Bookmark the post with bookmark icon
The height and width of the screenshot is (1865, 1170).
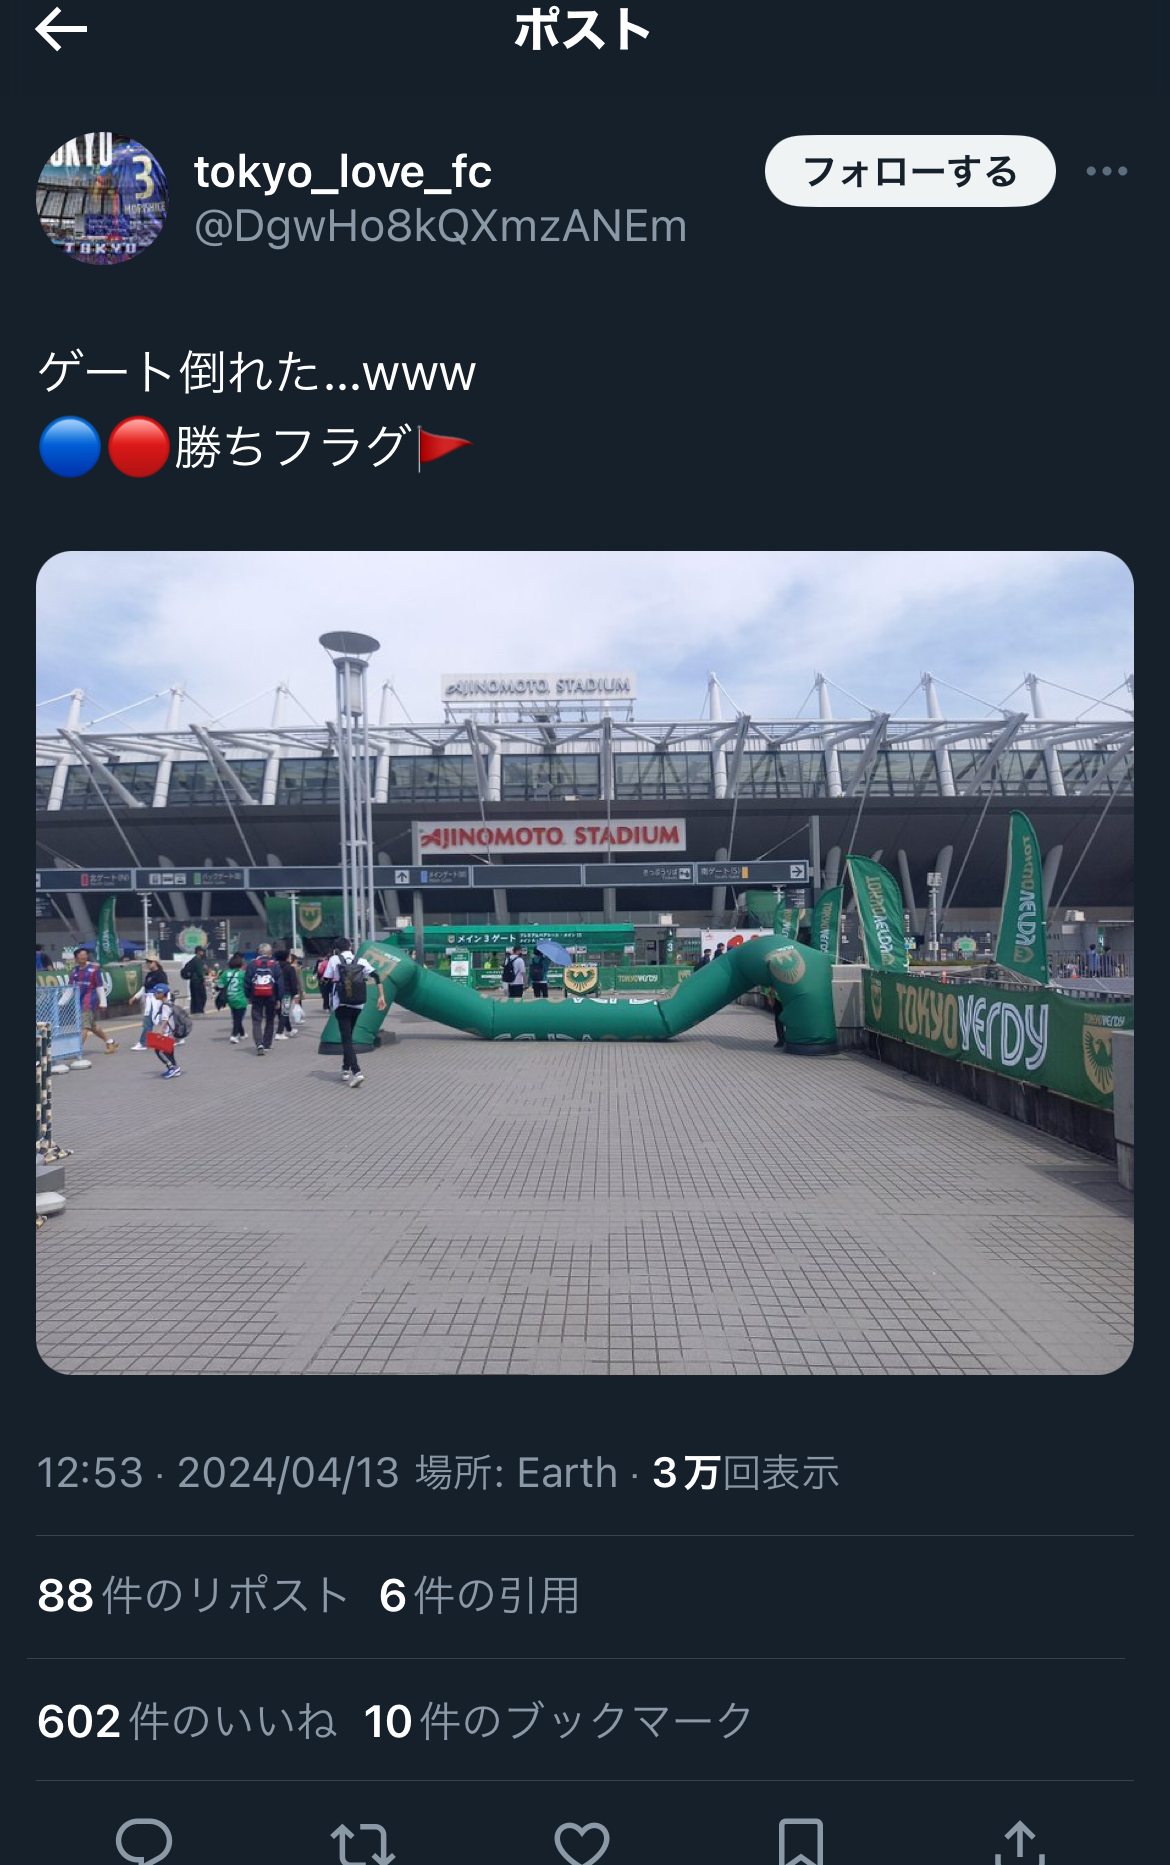click(800, 1842)
